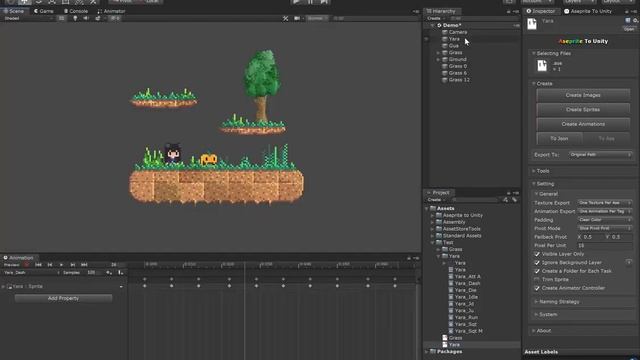This screenshot has height=360, width=640.
Task: Toggle Create Animator Controller checkbox
Action: [537, 288]
